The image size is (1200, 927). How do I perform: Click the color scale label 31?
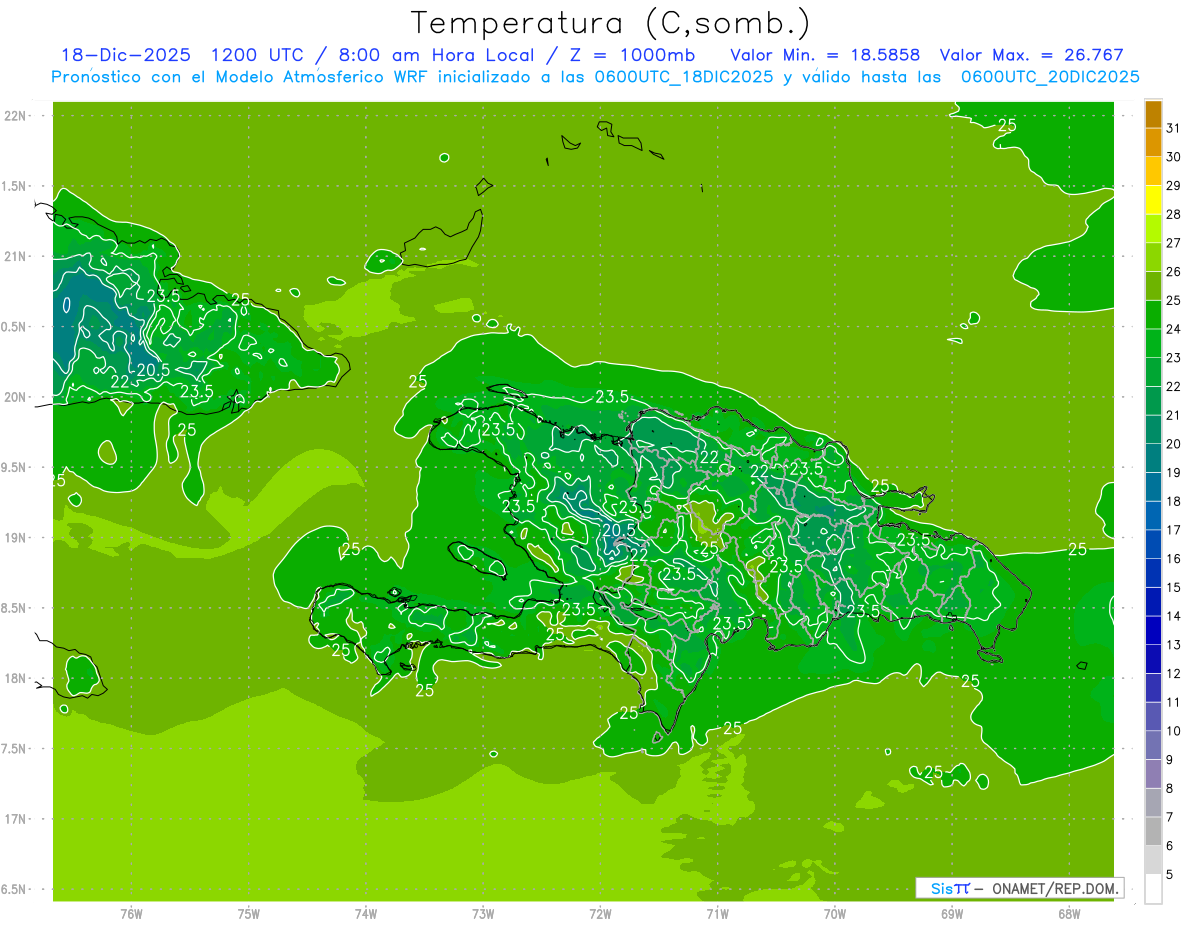[1174, 128]
